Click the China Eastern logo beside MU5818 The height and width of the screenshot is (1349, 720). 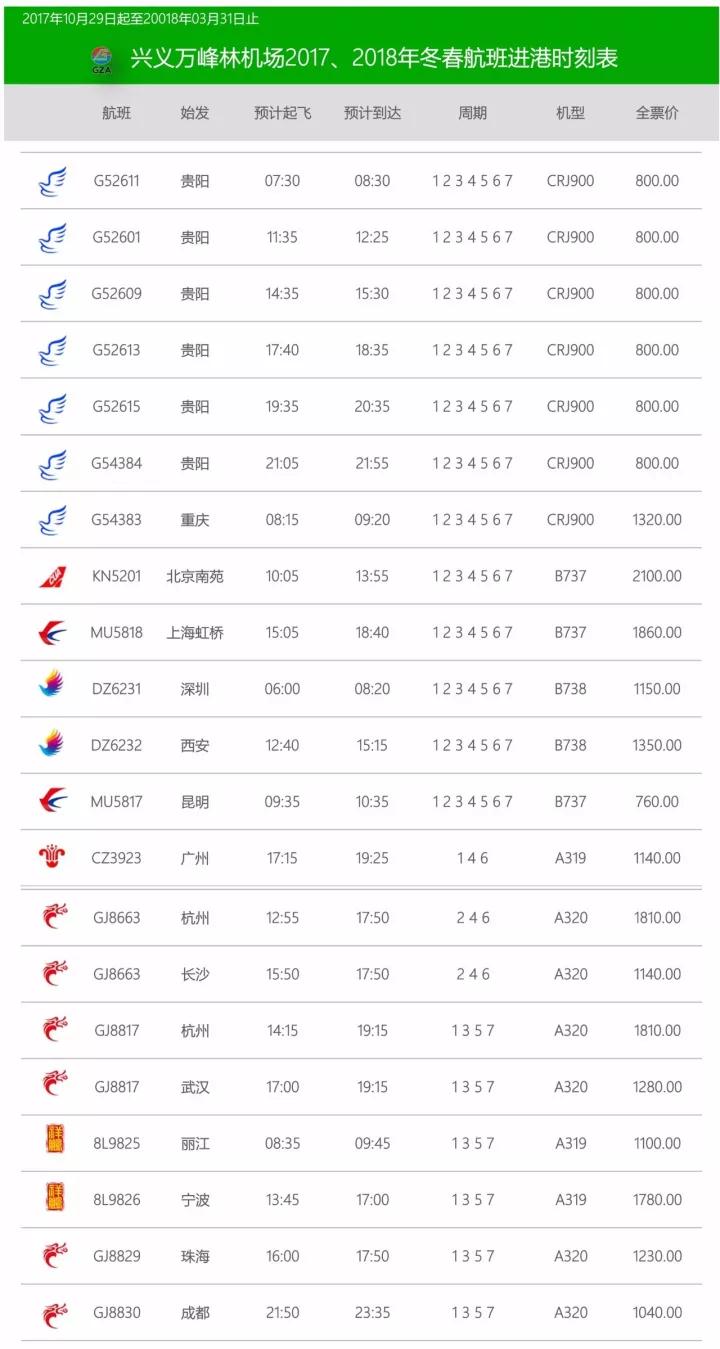tap(52, 633)
